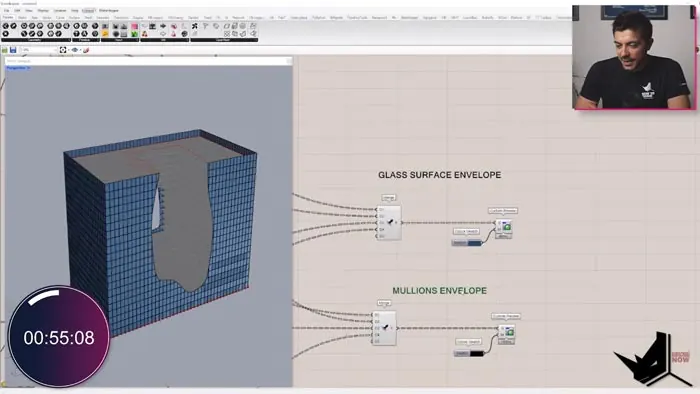700x394 pixels.
Task: Click the black colour swatch in Mullions Envelope
Action: [x=476, y=353]
